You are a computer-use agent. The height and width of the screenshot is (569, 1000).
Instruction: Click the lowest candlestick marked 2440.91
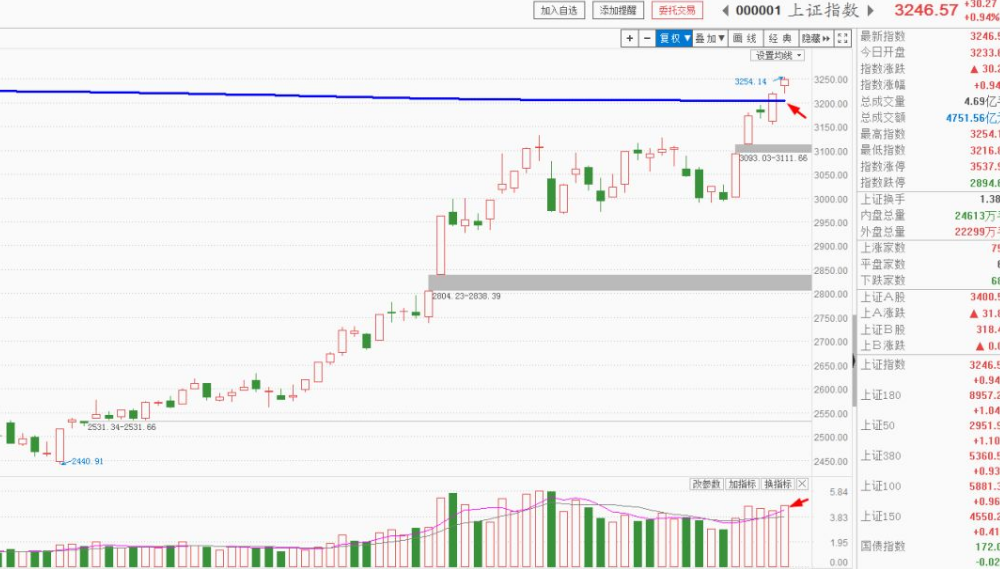tap(60, 445)
